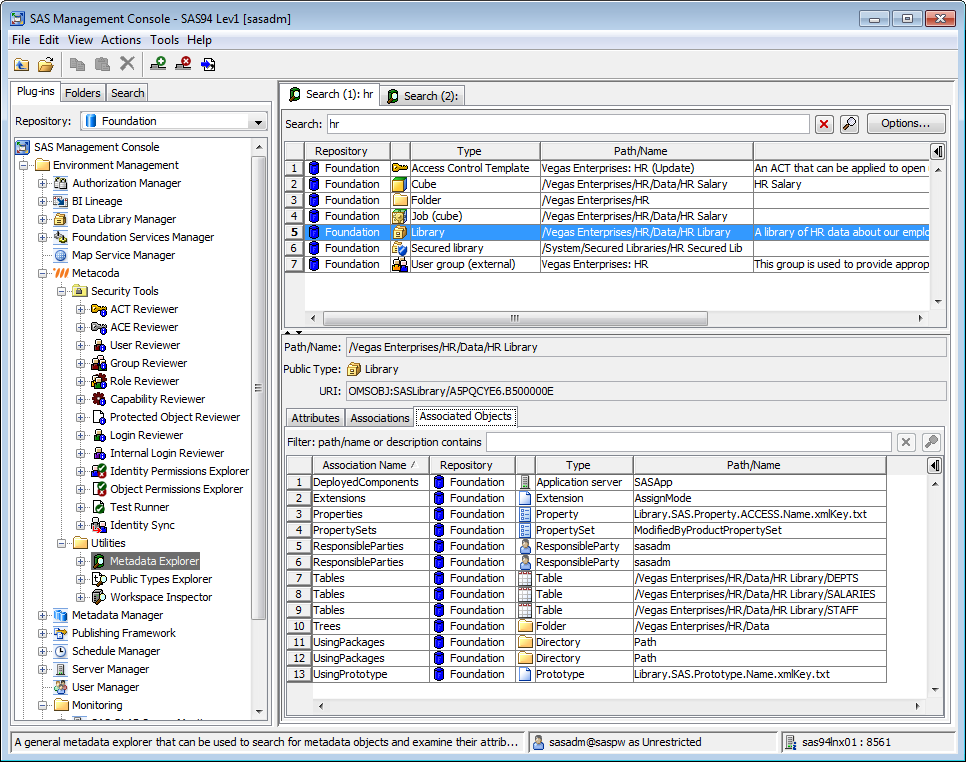The image size is (966, 762).
Task: Click the import toolbar icon with blue arrow
Action: point(208,64)
